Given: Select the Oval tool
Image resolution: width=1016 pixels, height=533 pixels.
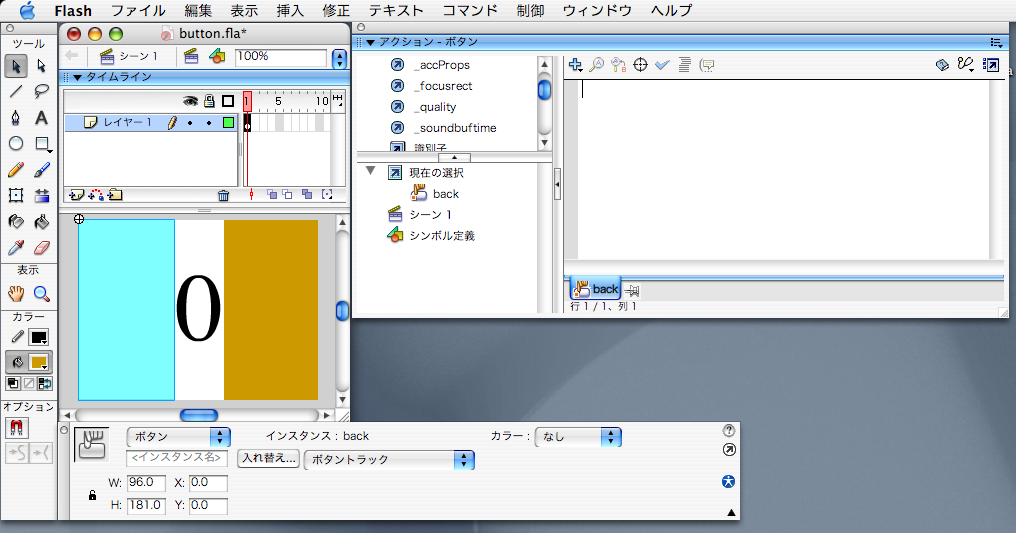Looking at the screenshot, I should coord(16,144).
